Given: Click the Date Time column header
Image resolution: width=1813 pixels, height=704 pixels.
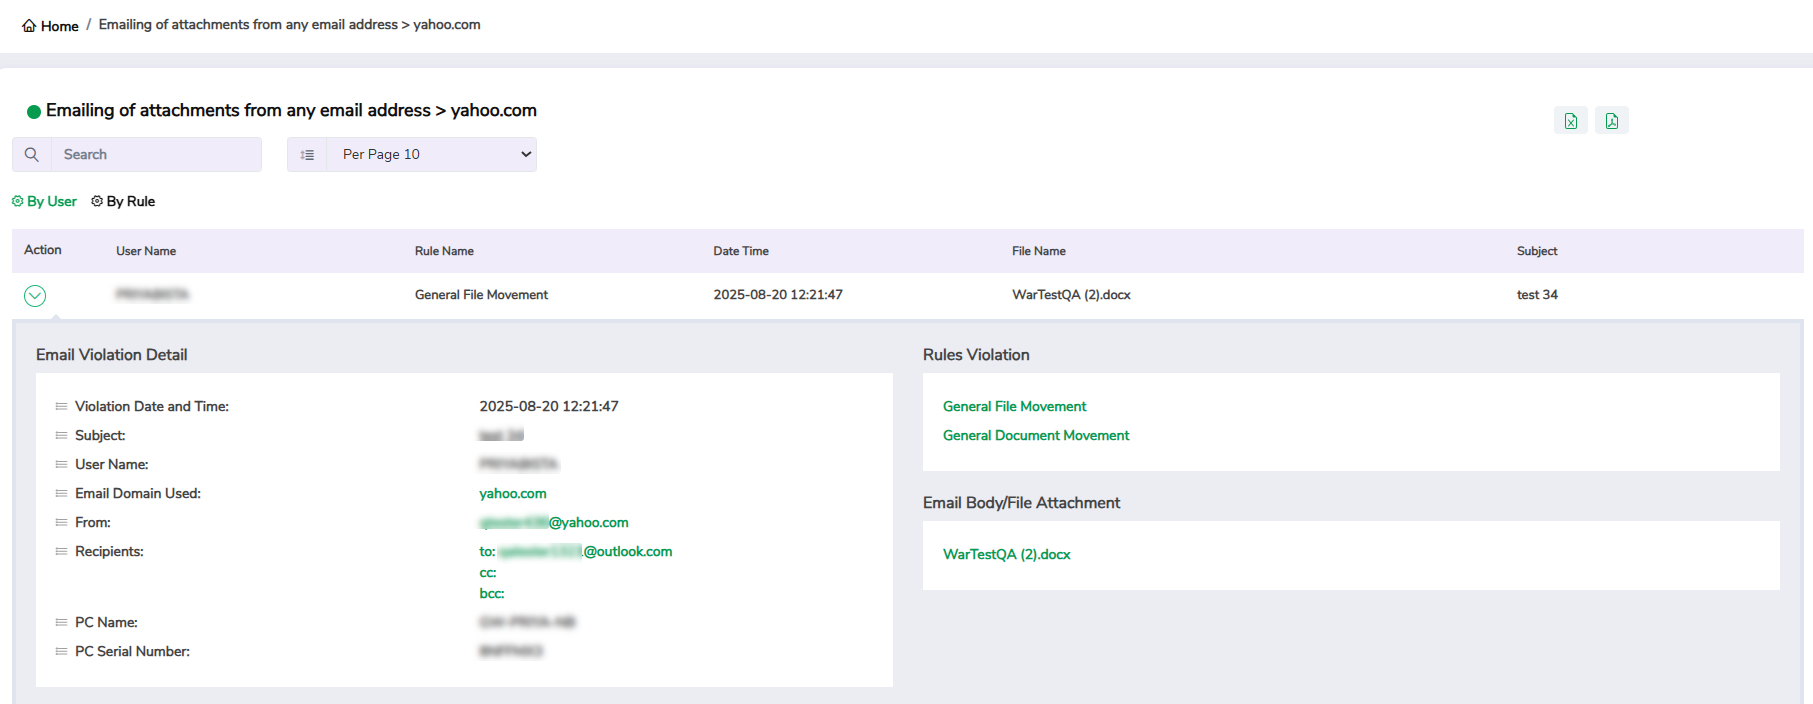Looking at the screenshot, I should [740, 252].
